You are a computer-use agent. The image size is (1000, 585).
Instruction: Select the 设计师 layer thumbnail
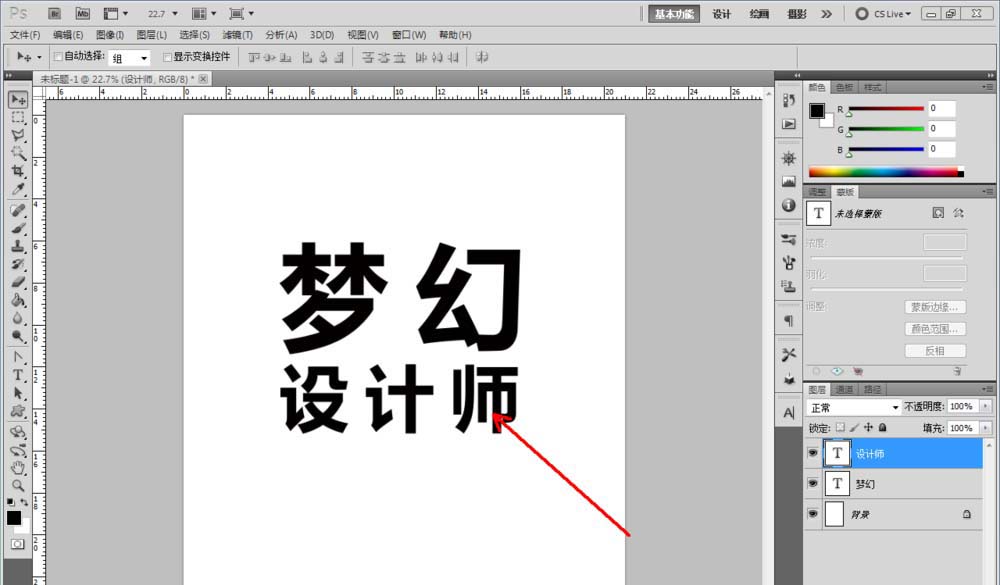(x=837, y=453)
